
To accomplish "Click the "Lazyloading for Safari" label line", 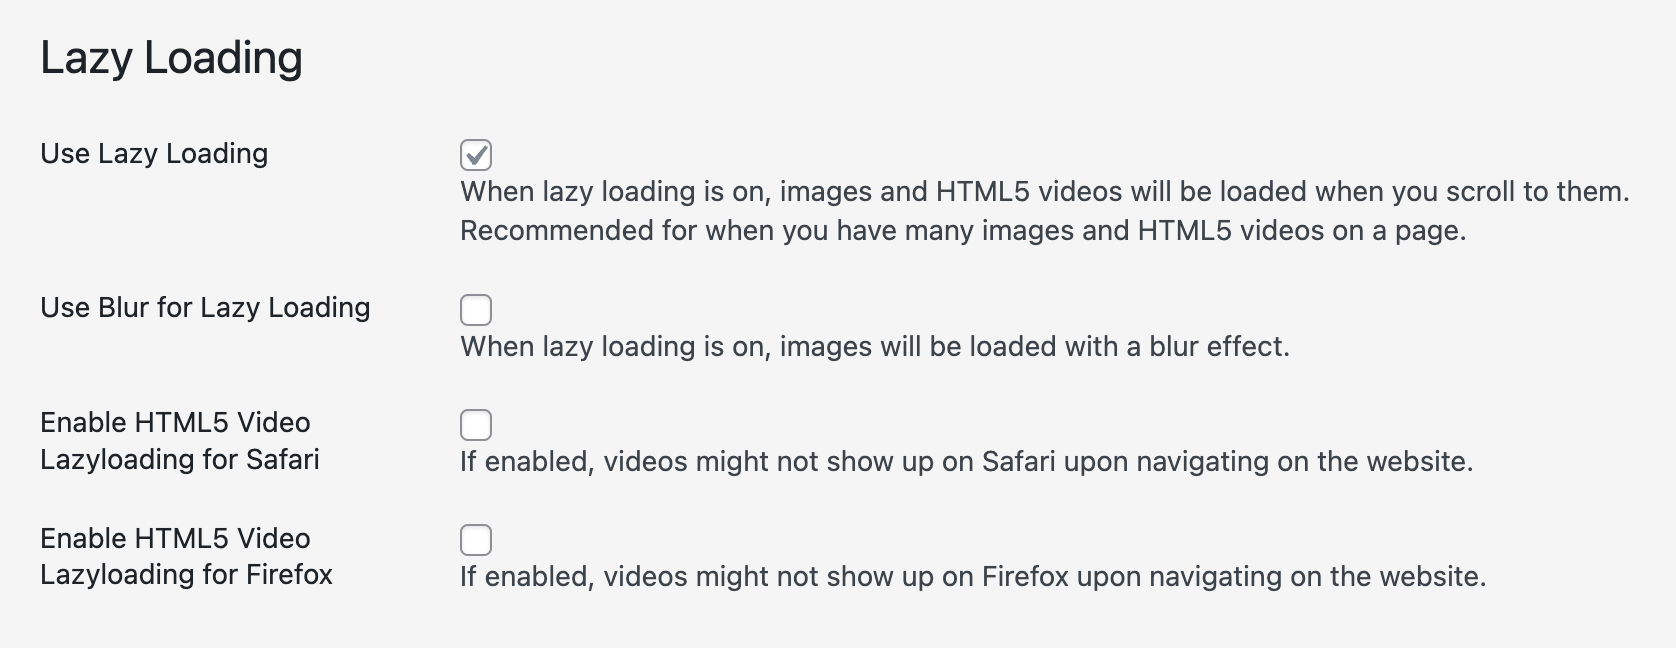I will [180, 460].
